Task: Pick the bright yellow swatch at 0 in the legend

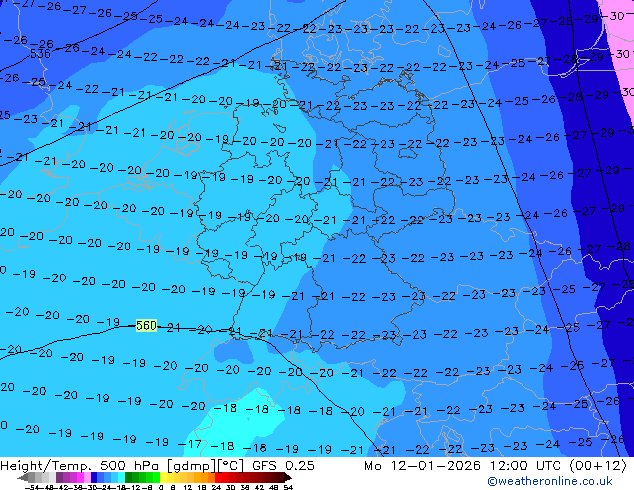Action: point(163,478)
